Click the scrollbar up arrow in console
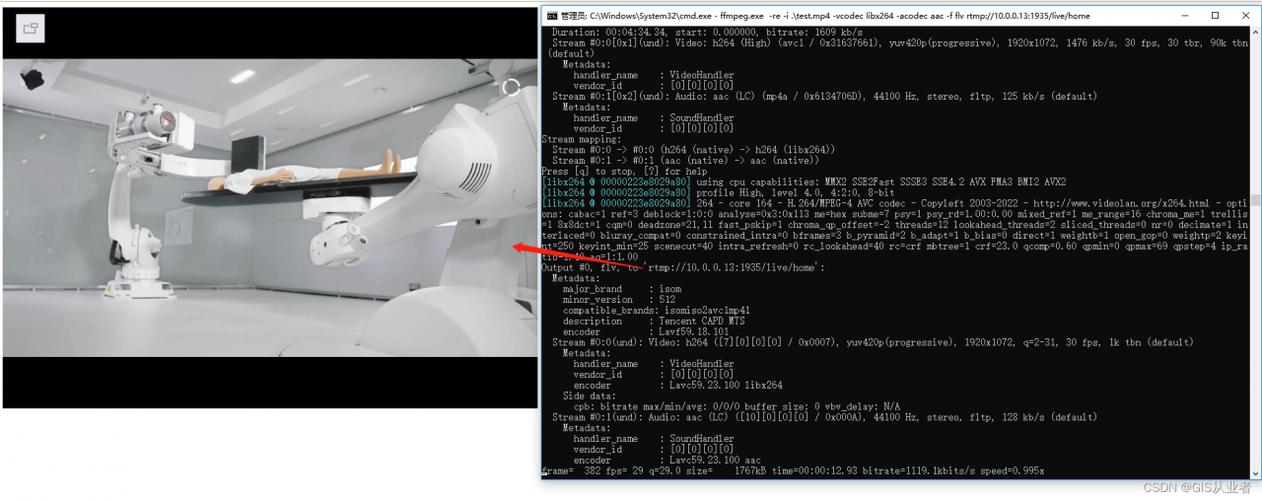Screen dimensions: 1262x500 click(1255, 33)
